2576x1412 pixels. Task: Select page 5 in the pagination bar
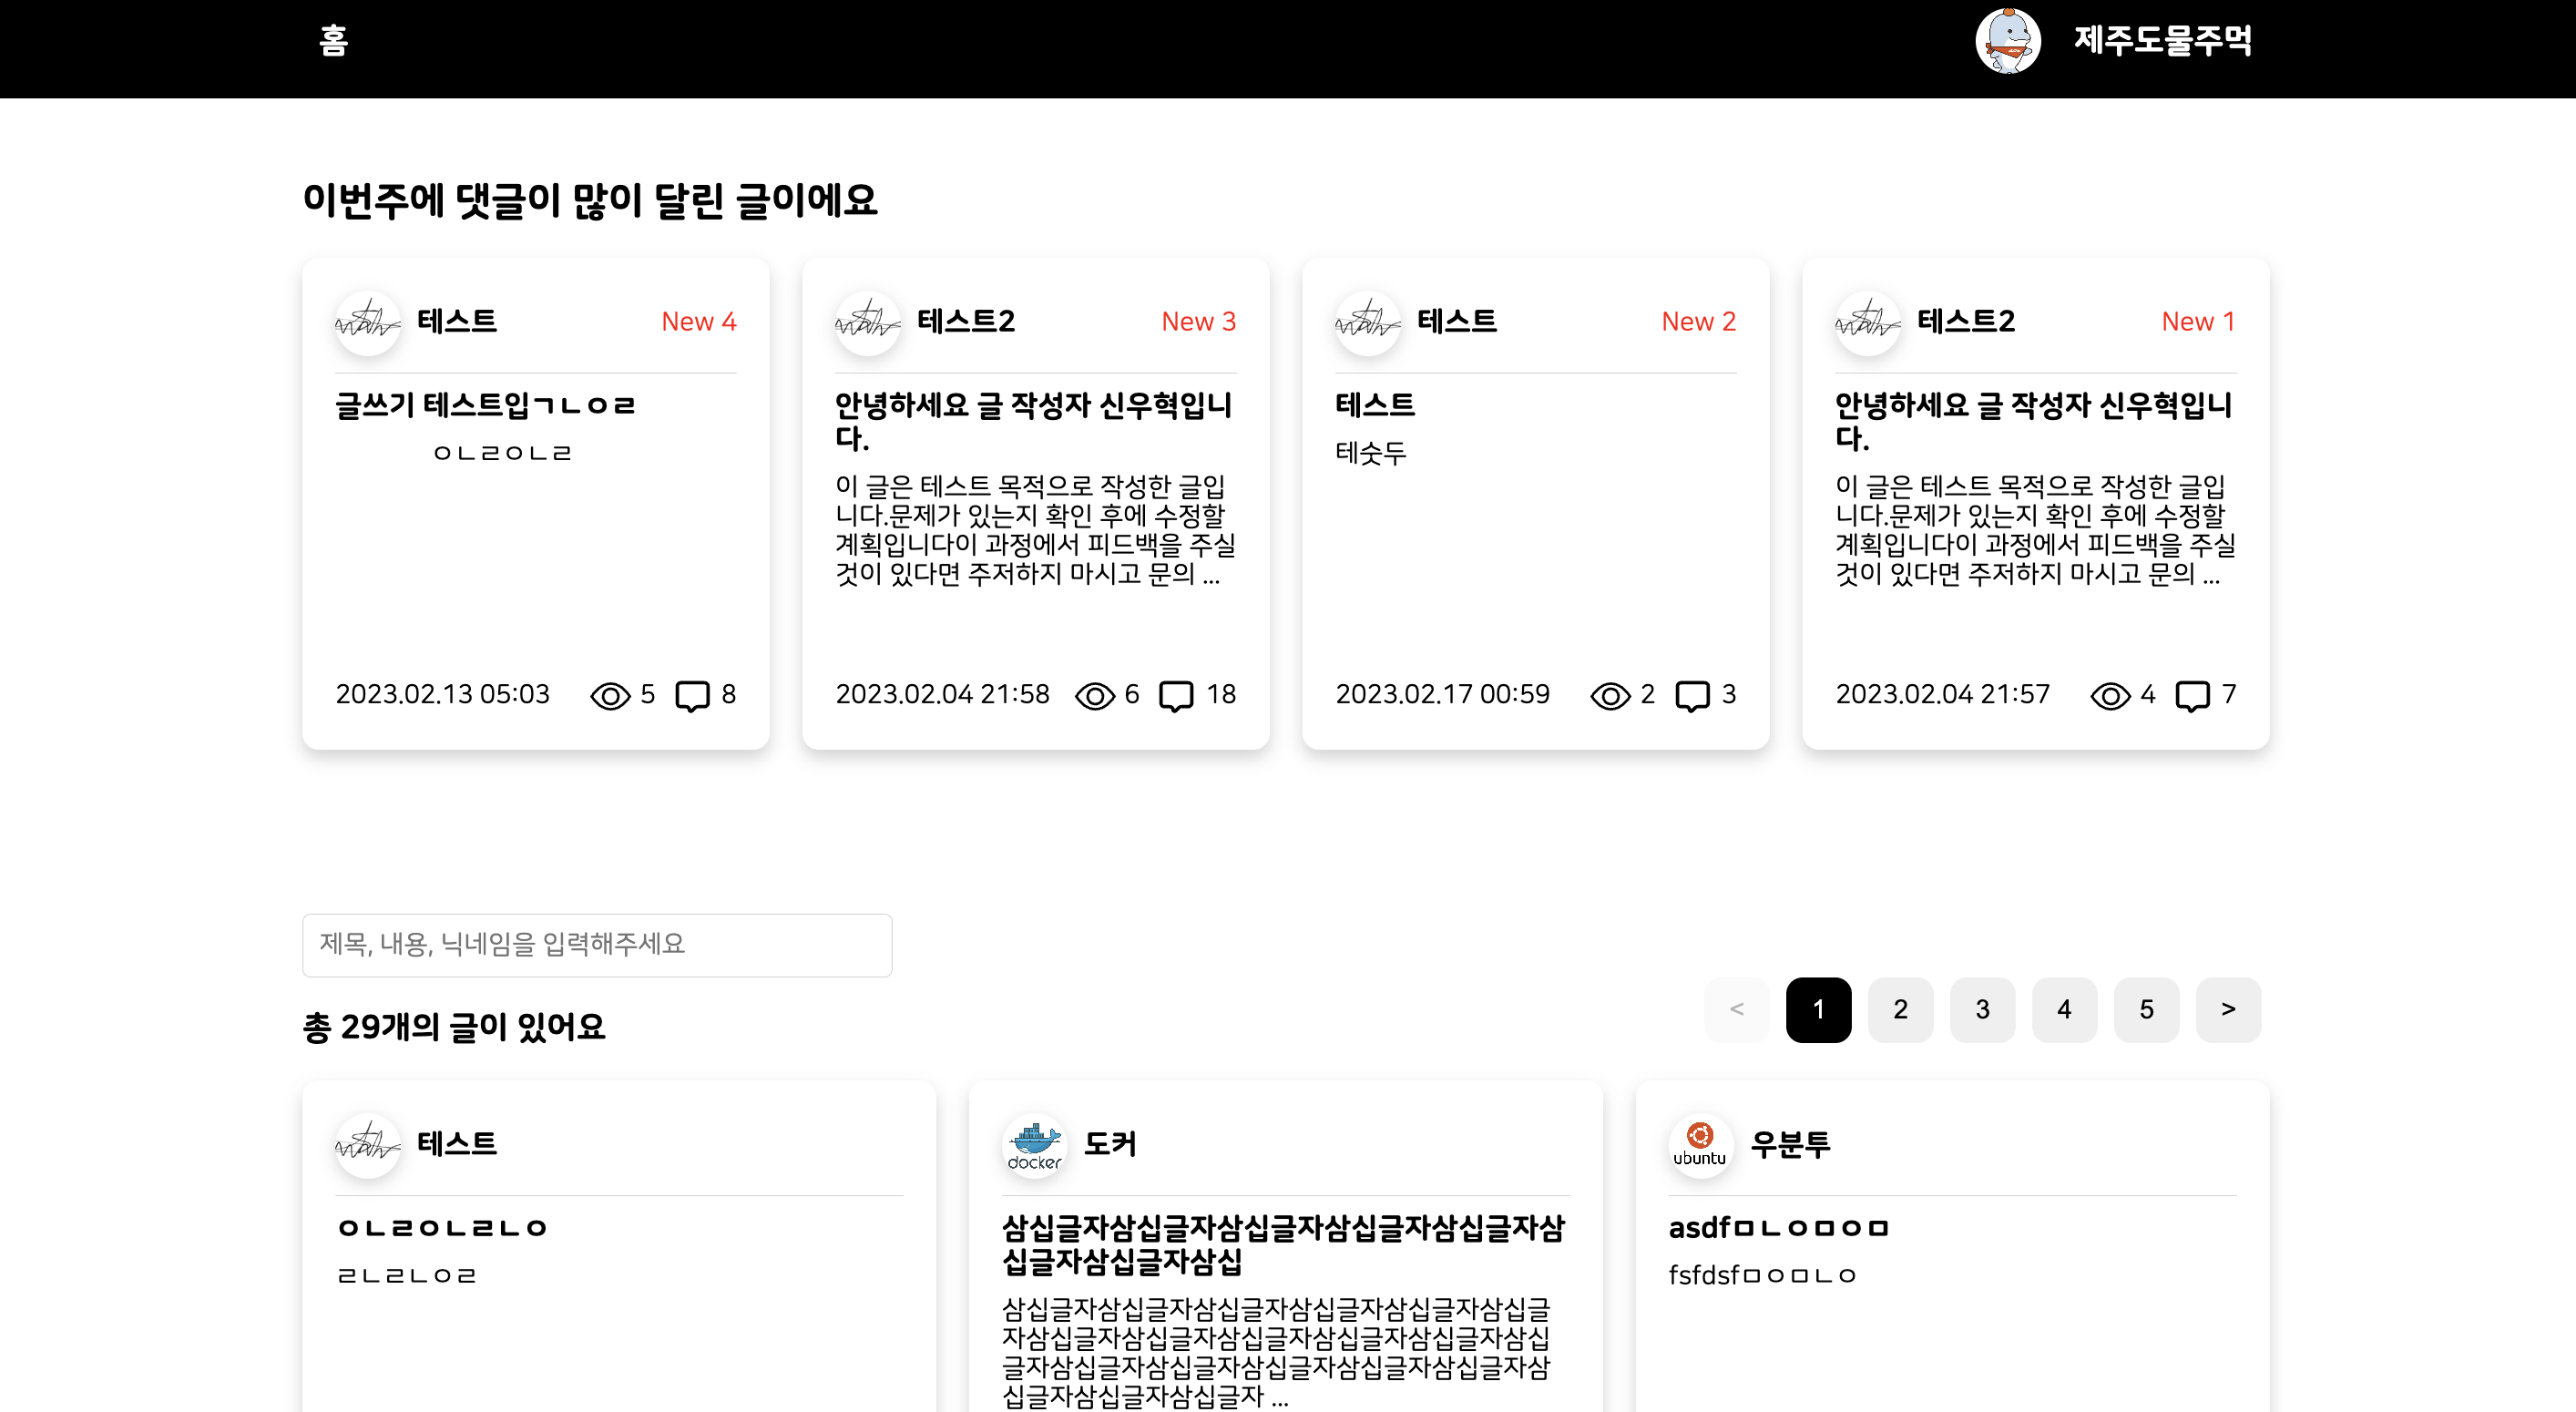(x=2146, y=1009)
